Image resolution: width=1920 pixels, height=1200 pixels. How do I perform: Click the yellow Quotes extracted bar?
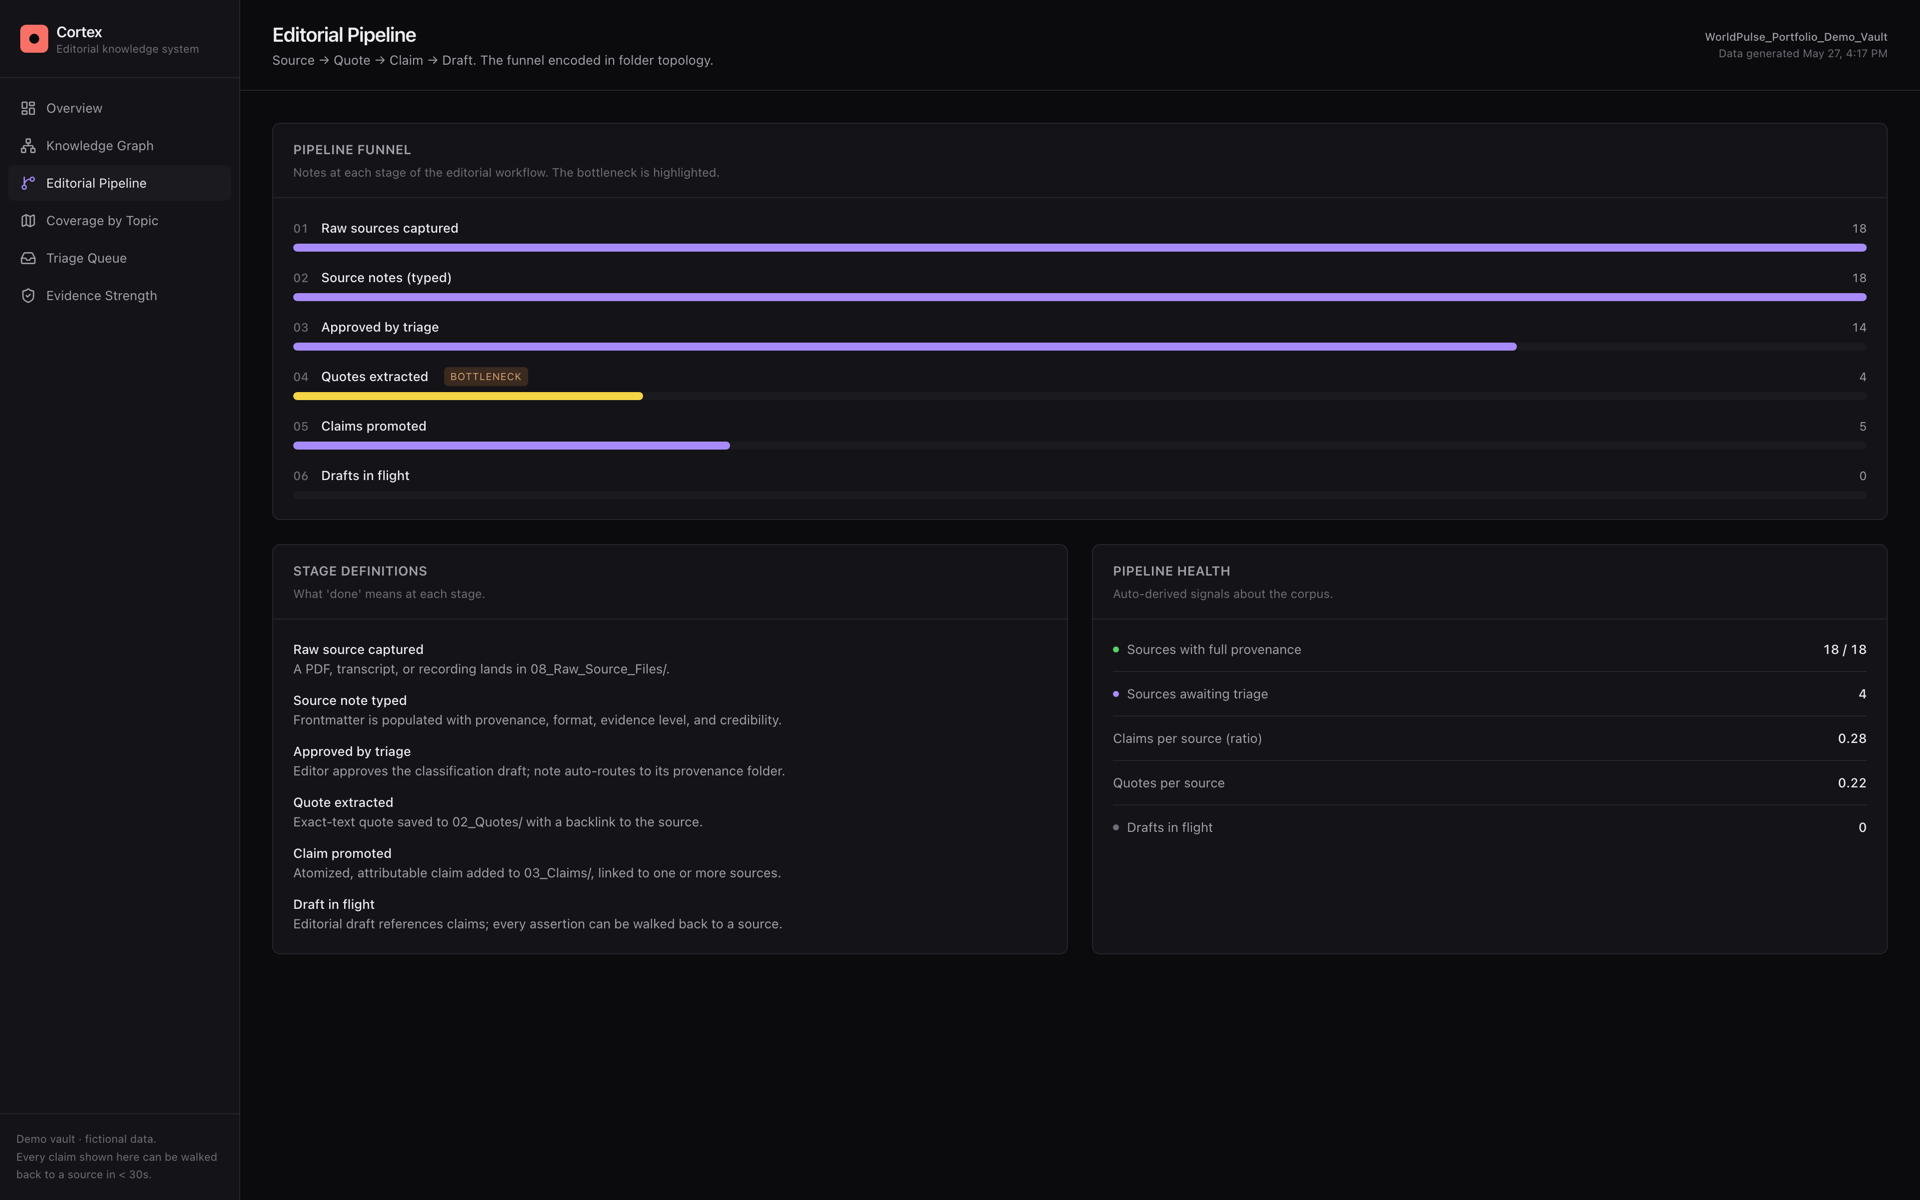pos(468,396)
